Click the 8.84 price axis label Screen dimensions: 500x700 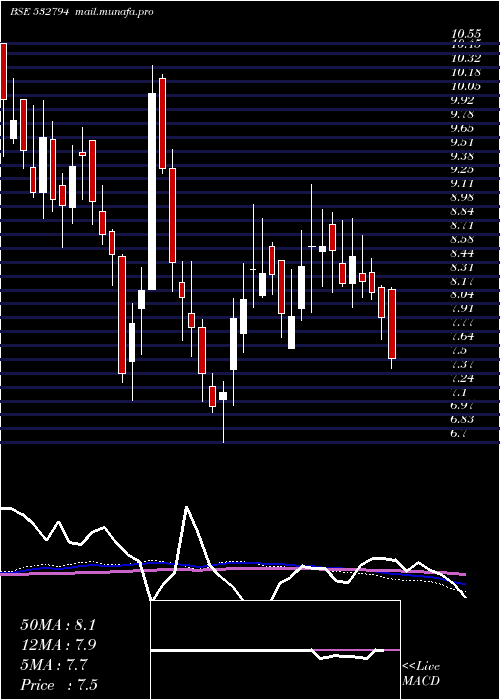[464, 211]
